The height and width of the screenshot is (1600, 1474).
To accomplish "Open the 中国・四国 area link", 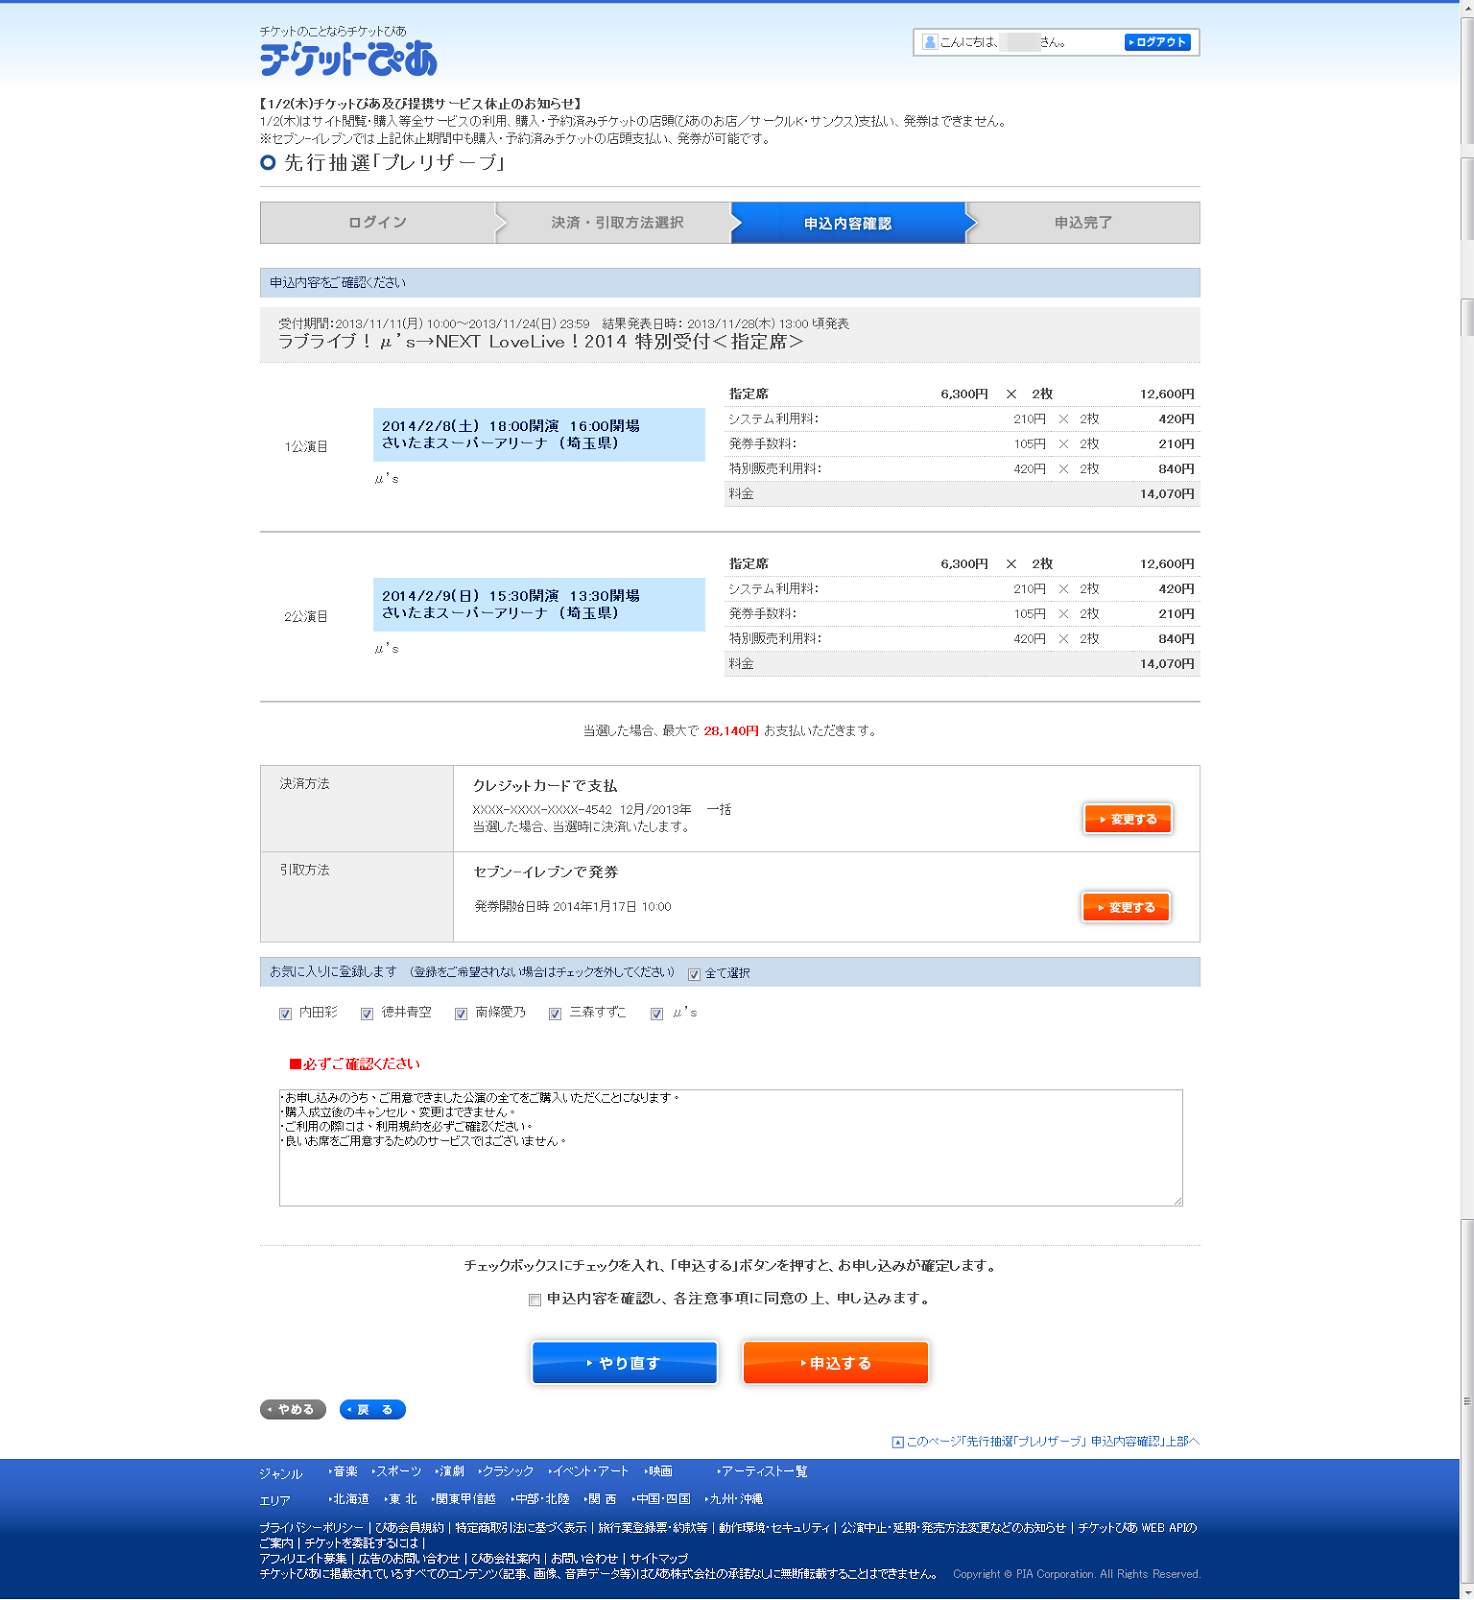I will click(661, 1499).
